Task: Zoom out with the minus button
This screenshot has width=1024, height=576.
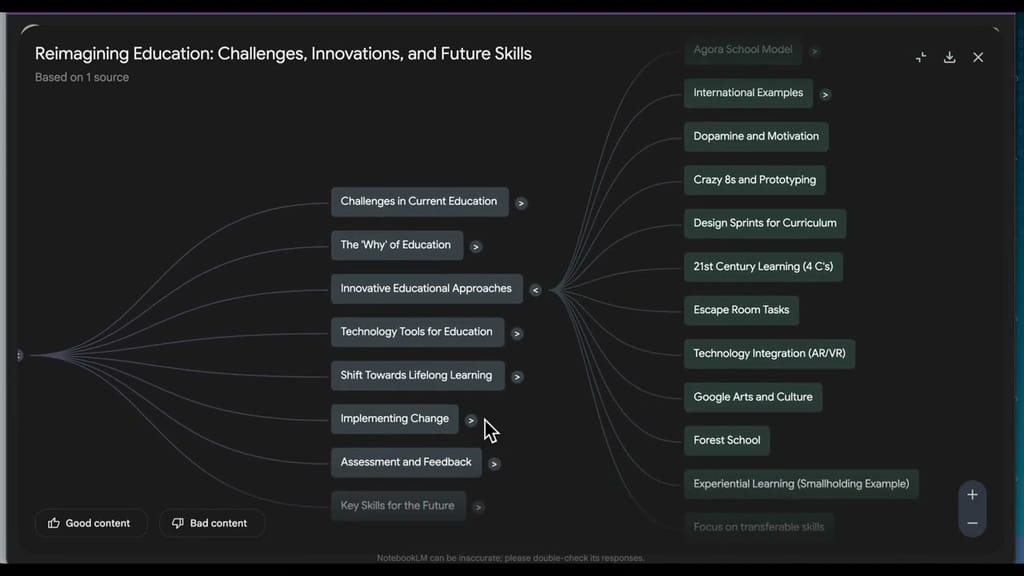Action: click(x=972, y=523)
